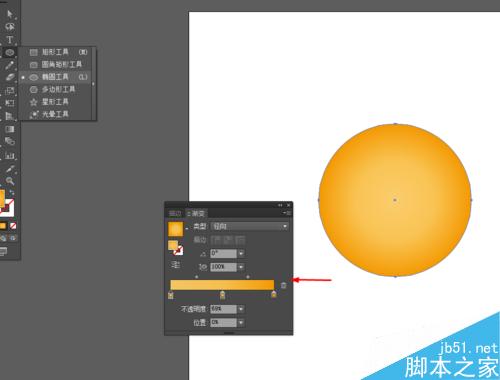Open the Gradient panel options menu

(287, 213)
